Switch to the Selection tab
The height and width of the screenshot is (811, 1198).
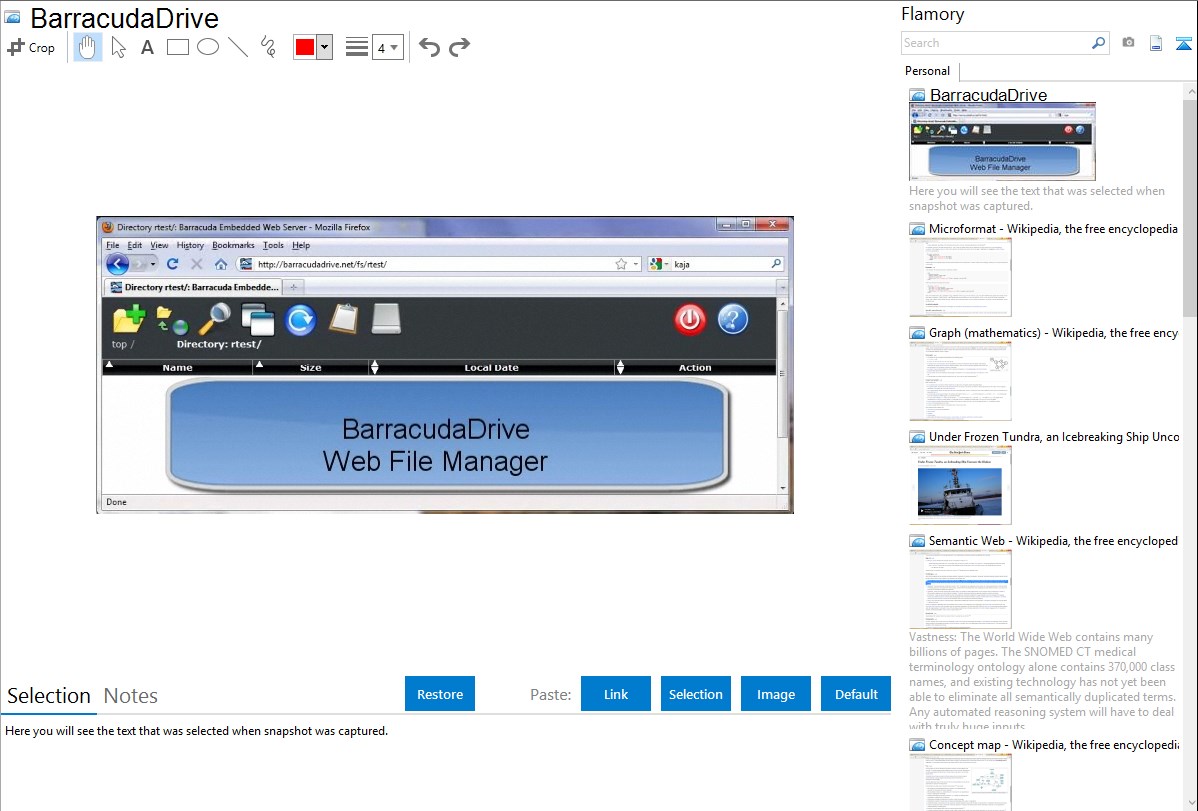(x=49, y=696)
